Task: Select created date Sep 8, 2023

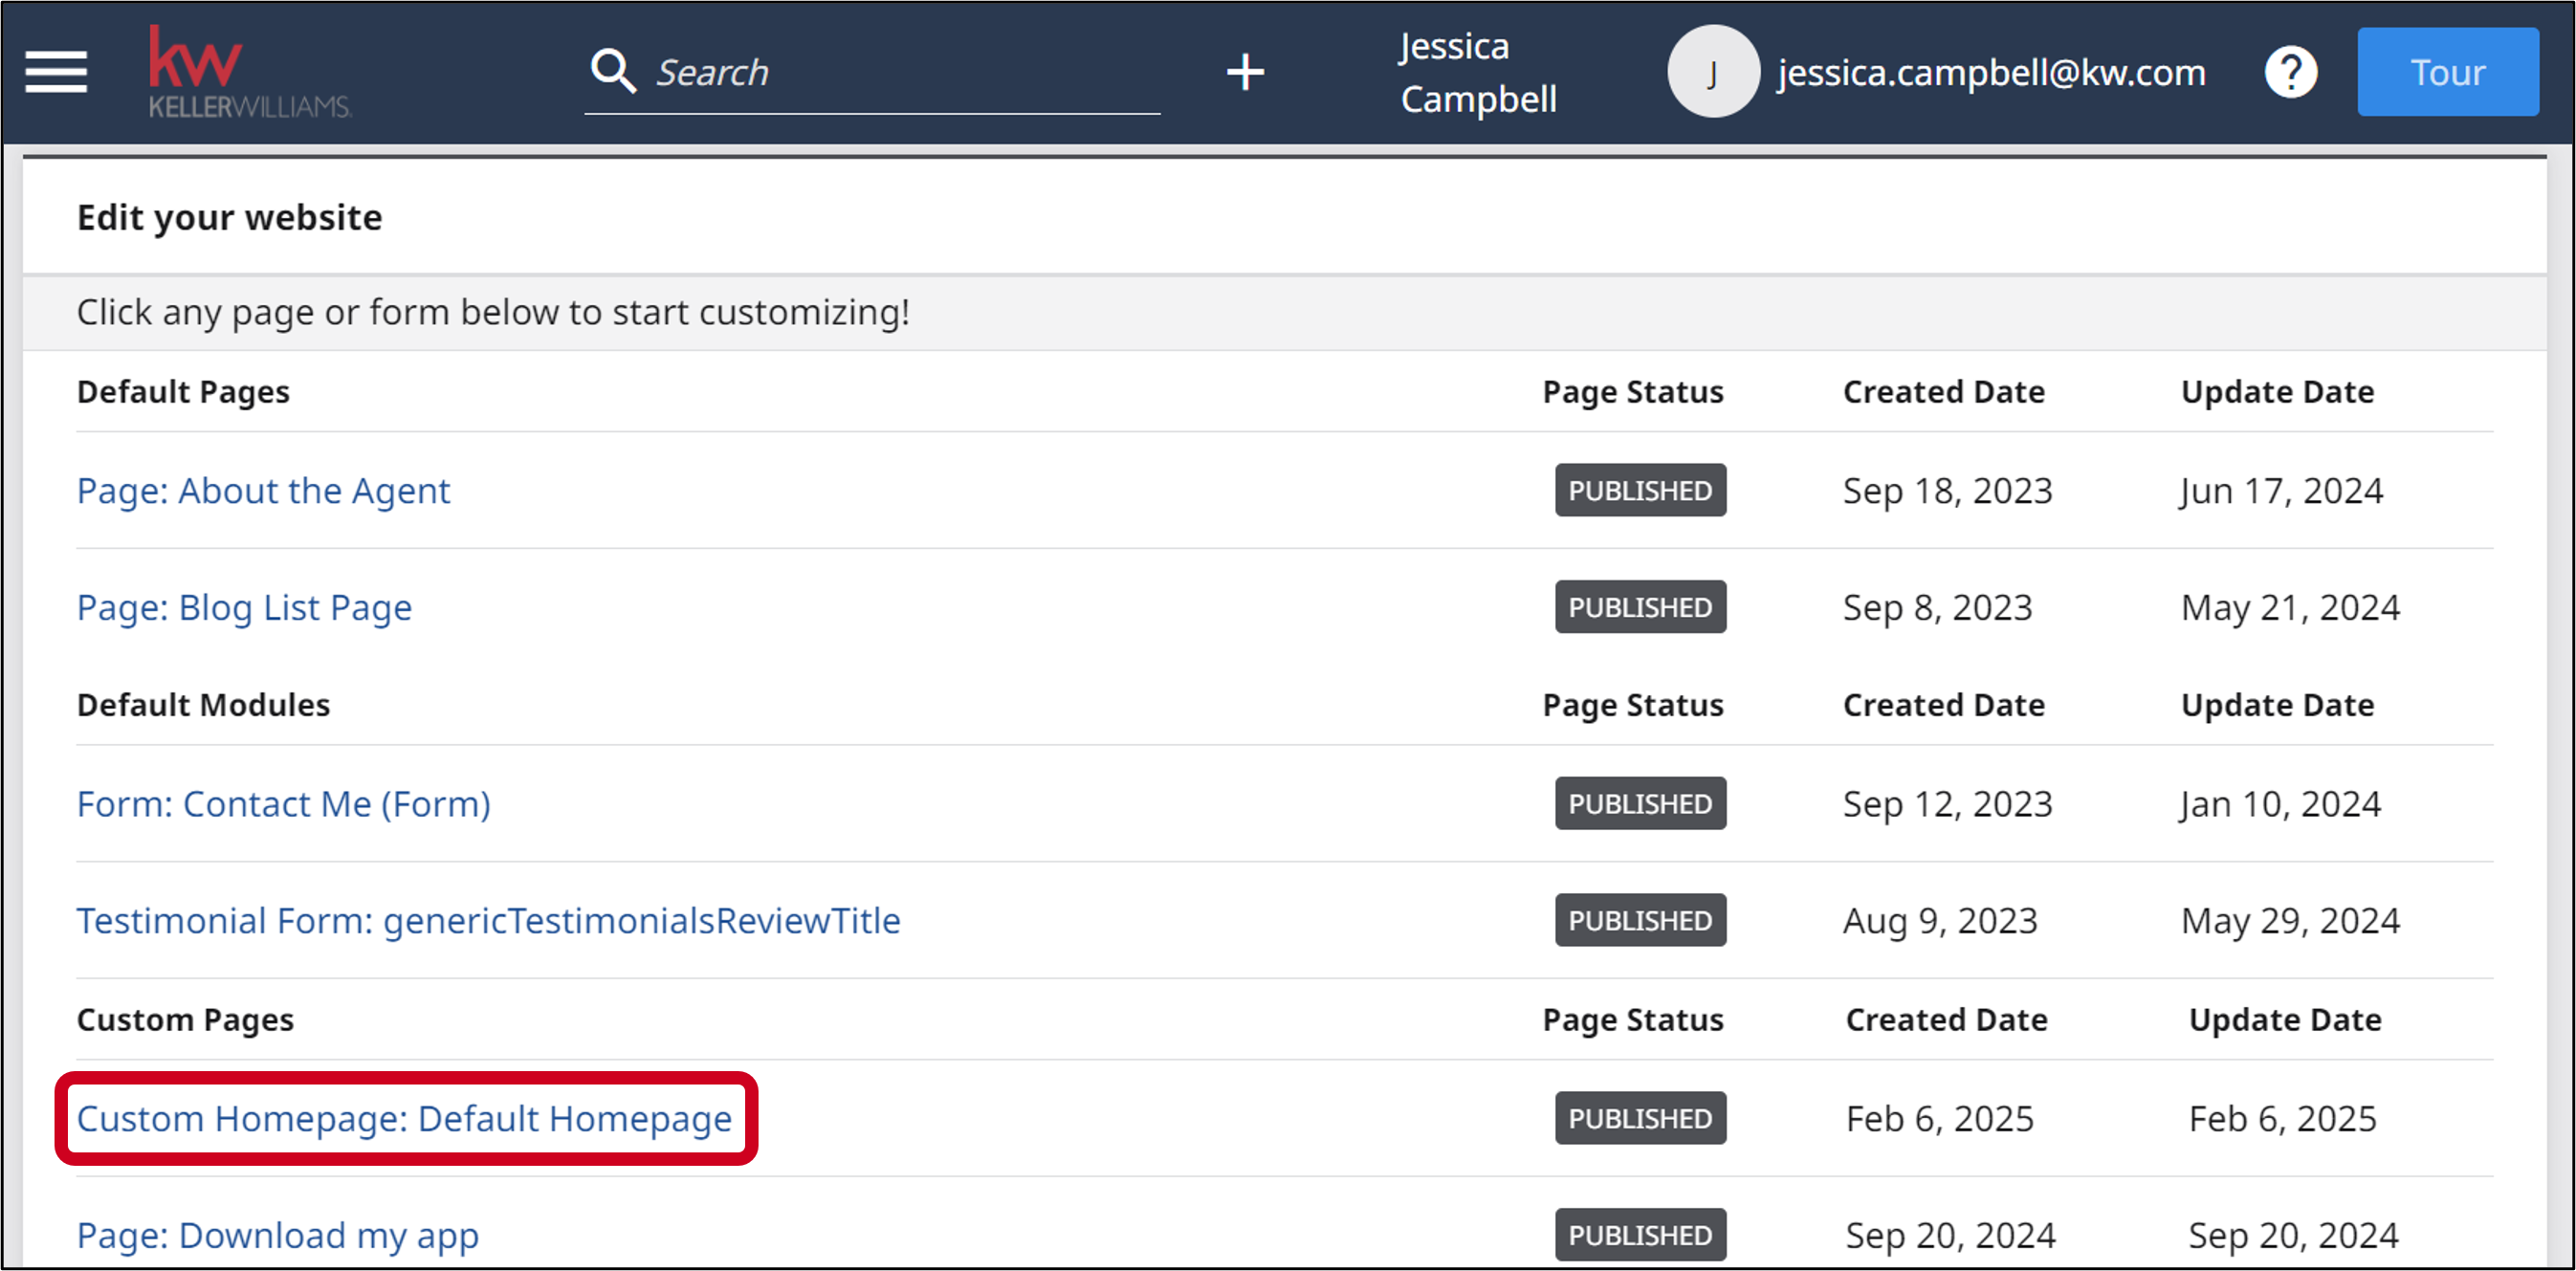Action: pyautogui.click(x=1937, y=608)
